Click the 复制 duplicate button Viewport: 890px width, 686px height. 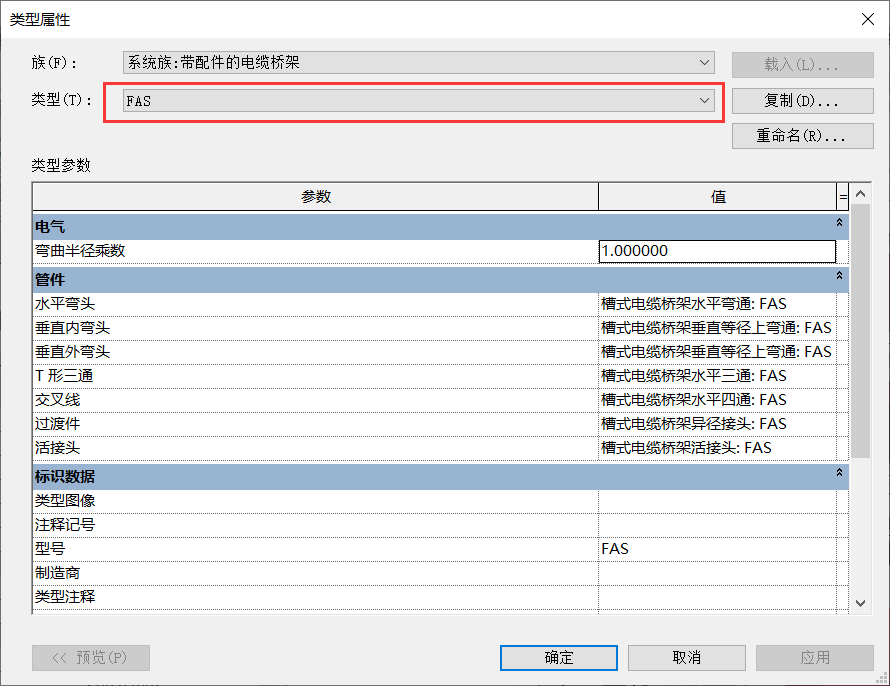tap(788, 101)
